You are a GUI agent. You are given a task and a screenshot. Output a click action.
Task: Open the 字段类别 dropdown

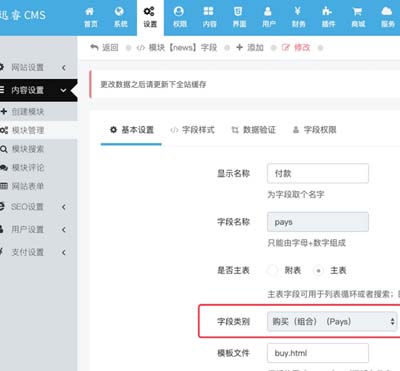point(332,322)
